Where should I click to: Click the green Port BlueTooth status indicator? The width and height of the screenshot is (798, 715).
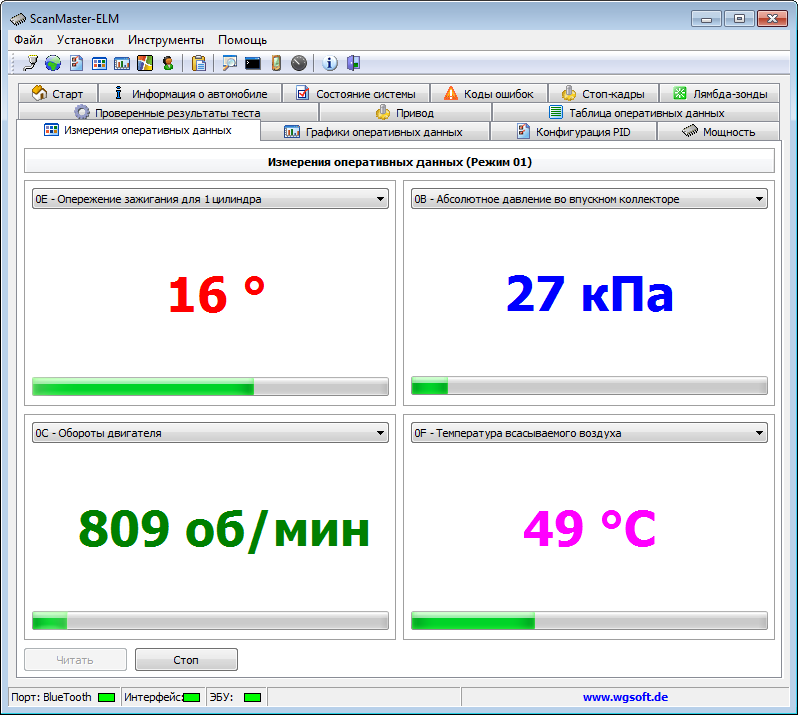click(106, 697)
